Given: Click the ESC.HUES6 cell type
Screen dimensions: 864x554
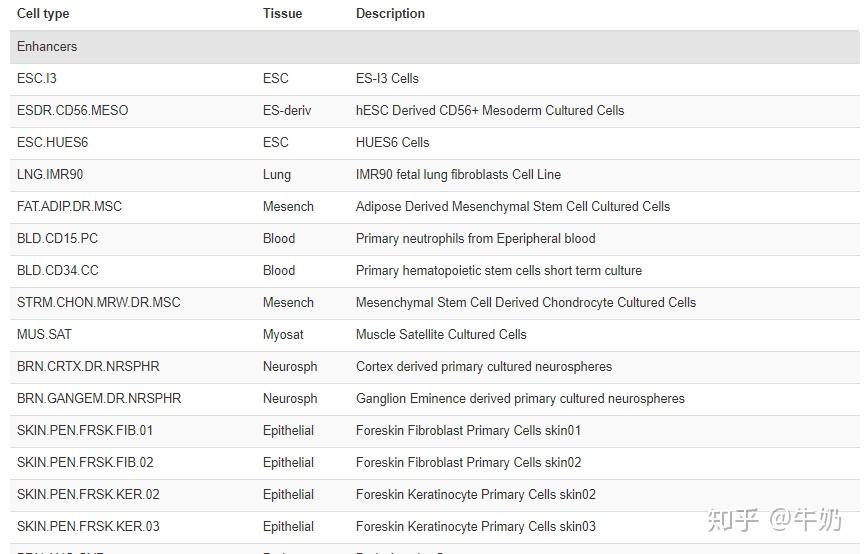Looking at the screenshot, I should point(52,142).
